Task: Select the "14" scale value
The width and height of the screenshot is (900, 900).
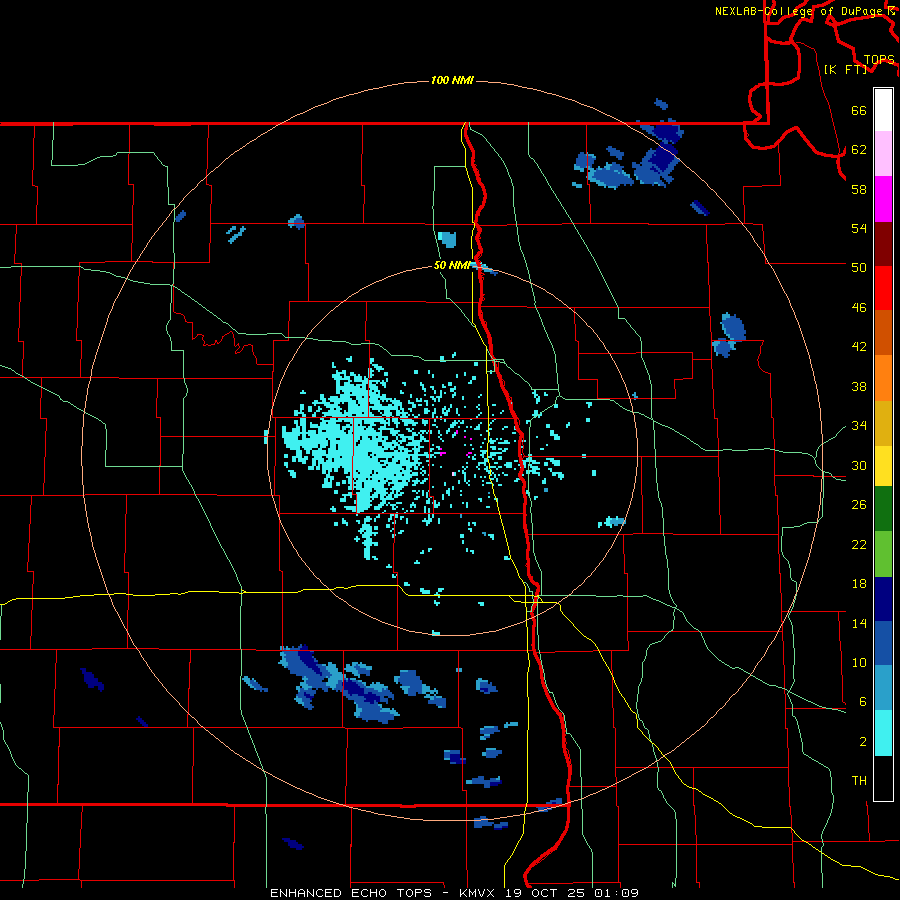Action: tap(859, 623)
